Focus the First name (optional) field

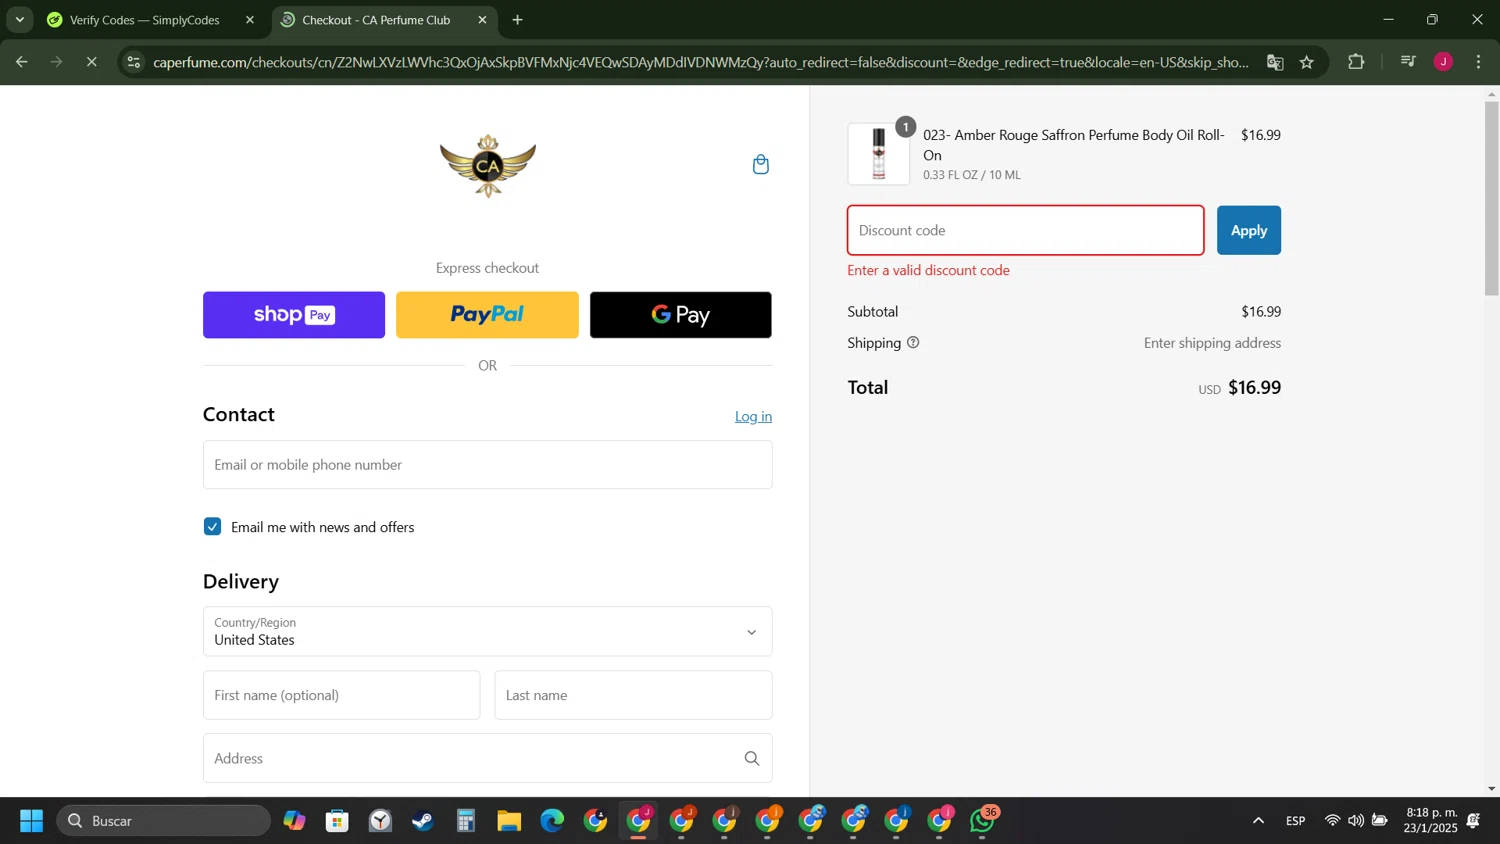coord(341,695)
